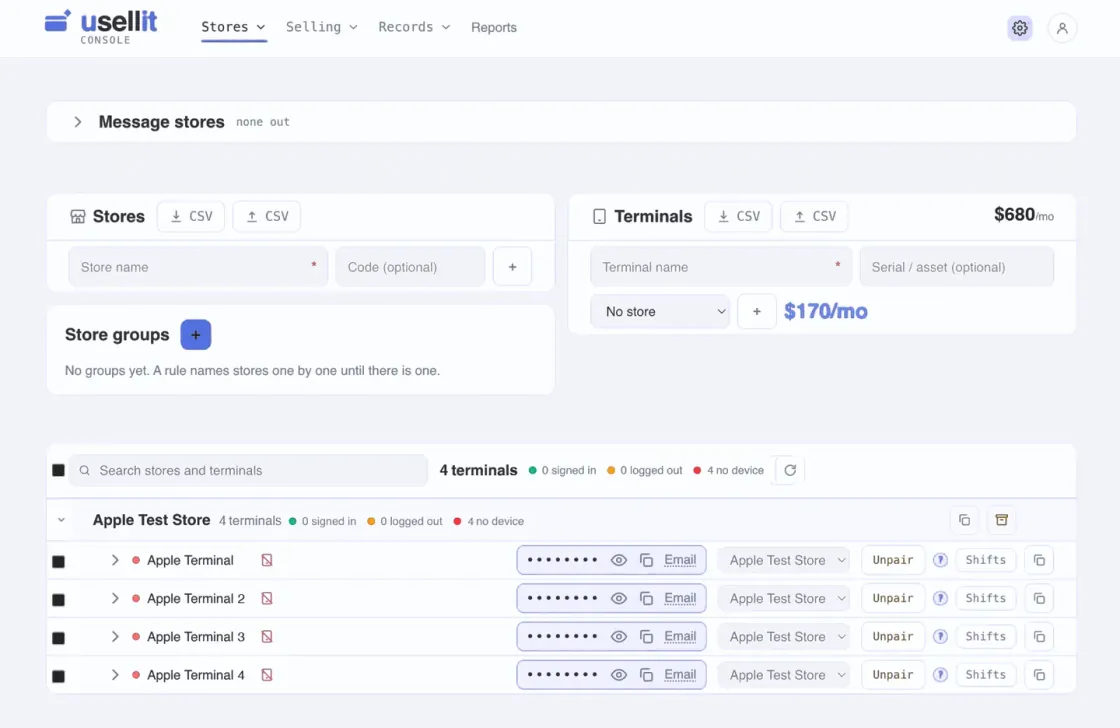The height and width of the screenshot is (728, 1120).
Task: Collapse the Apple Test Store group
Action: pos(61,520)
